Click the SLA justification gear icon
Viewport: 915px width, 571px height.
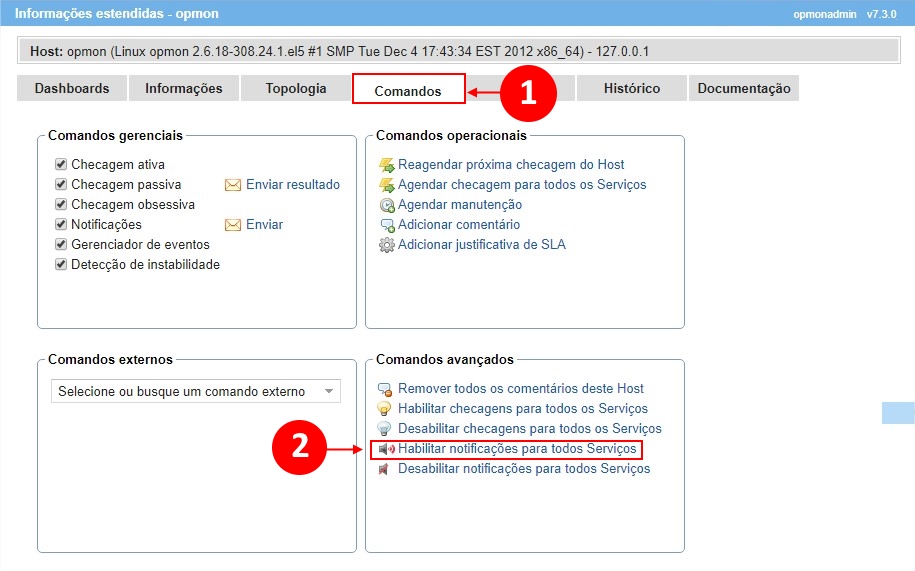coord(386,245)
